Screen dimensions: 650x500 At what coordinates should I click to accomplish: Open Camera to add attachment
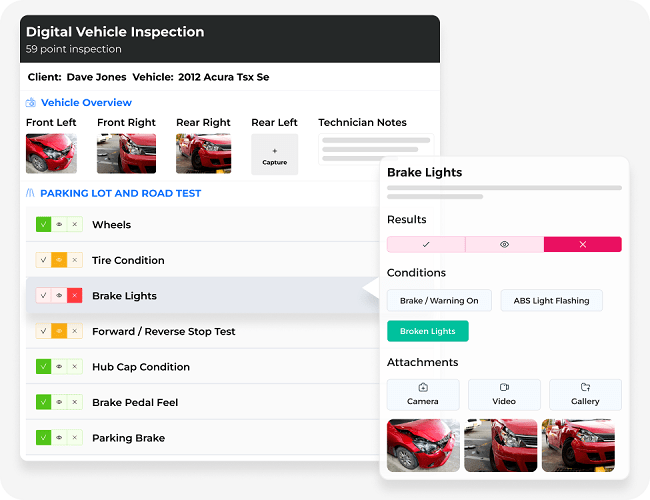coord(423,394)
